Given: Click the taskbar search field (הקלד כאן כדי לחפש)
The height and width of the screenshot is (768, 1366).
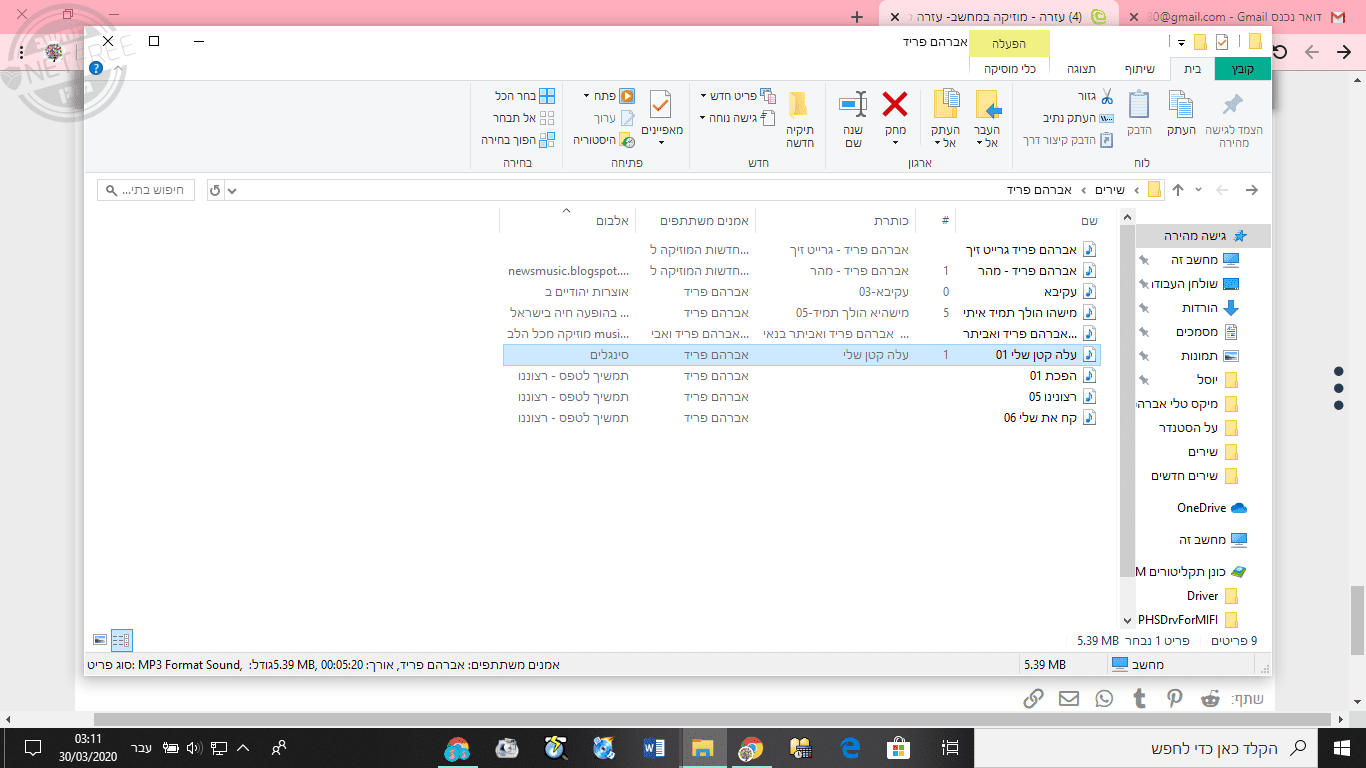Looking at the screenshot, I should coord(1146,747).
